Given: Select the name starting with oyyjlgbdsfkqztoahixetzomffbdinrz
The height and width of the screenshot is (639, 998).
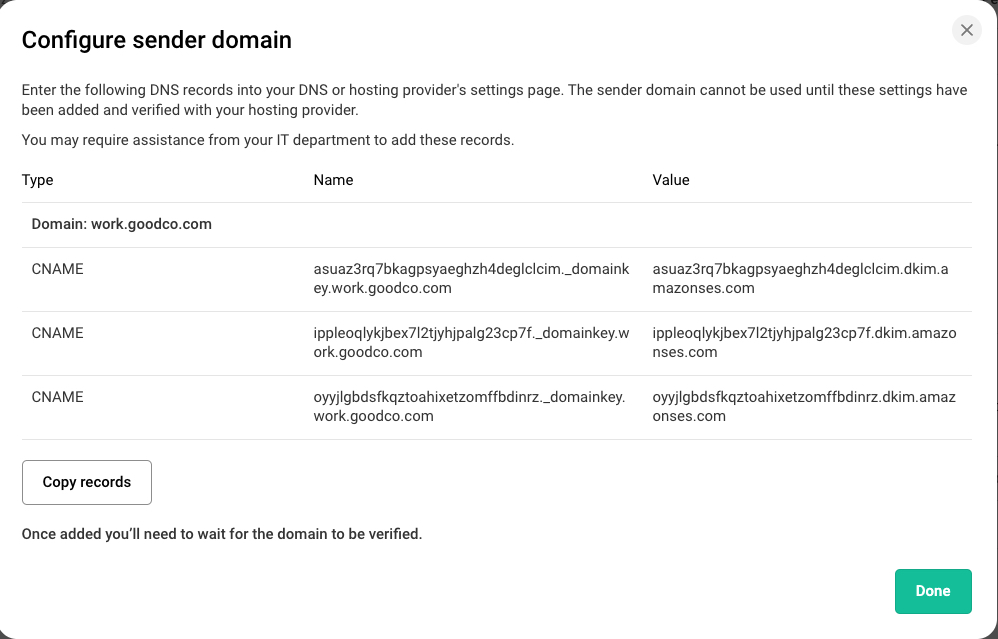Looking at the screenshot, I should click(x=470, y=406).
